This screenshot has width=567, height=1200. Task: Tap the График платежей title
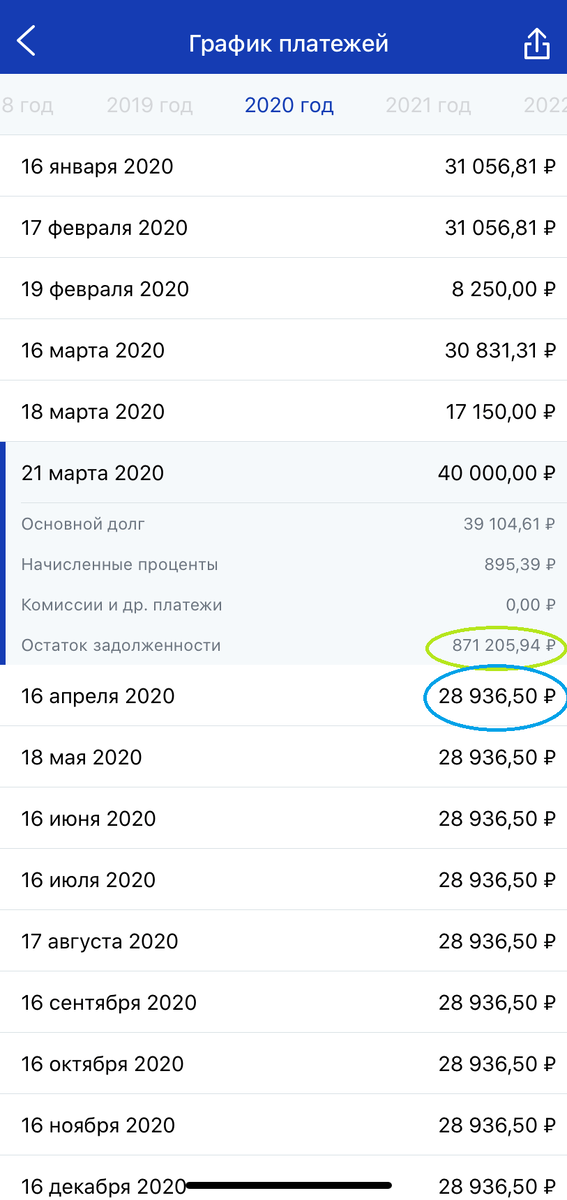[288, 44]
